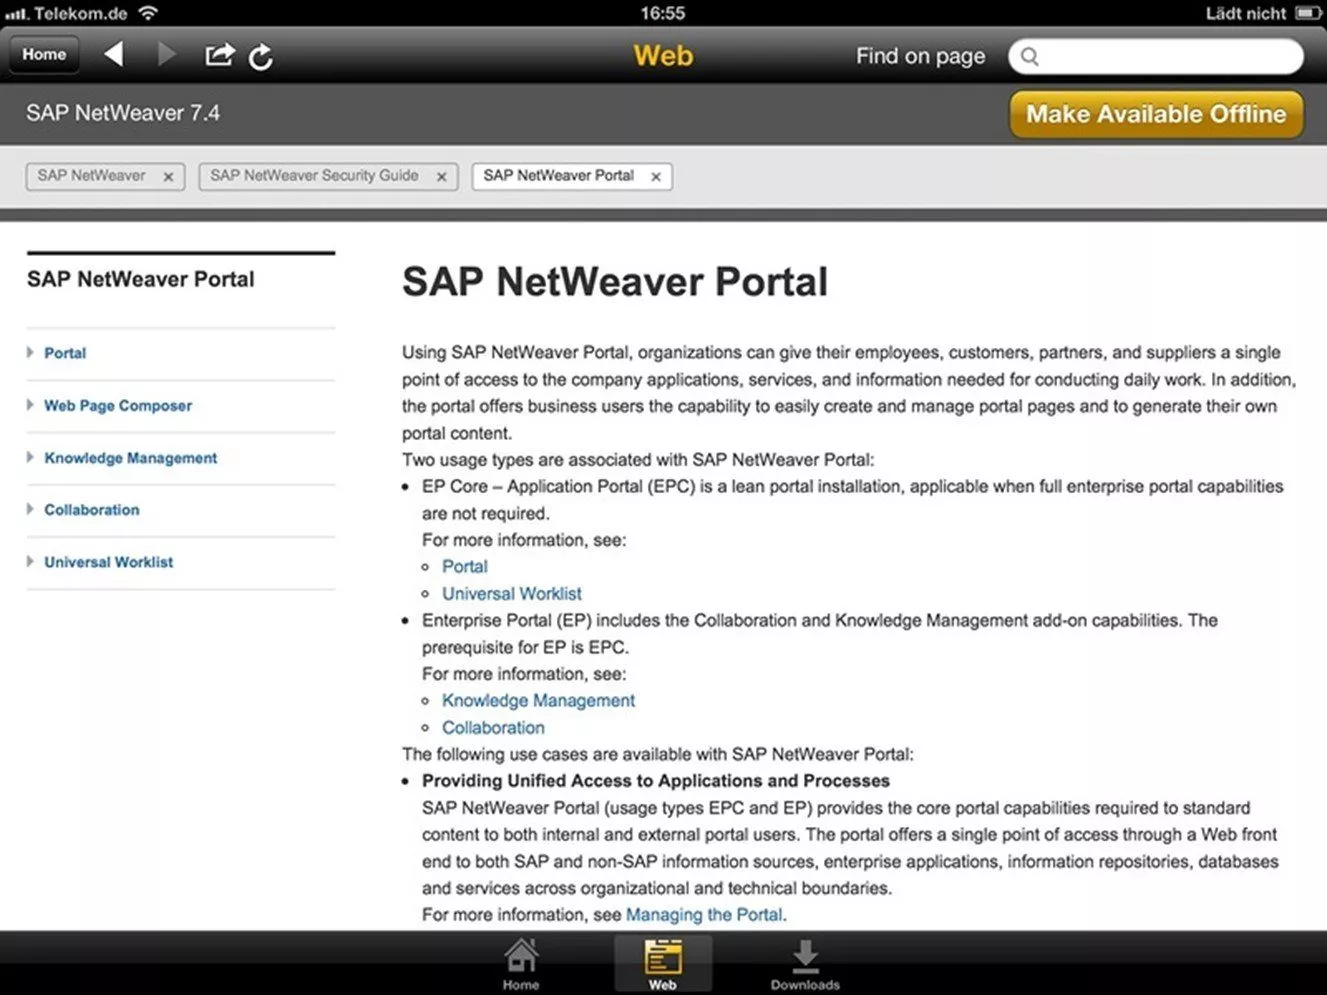The height and width of the screenshot is (995, 1327).
Task: Go back with the left arrow icon
Action: tap(114, 54)
